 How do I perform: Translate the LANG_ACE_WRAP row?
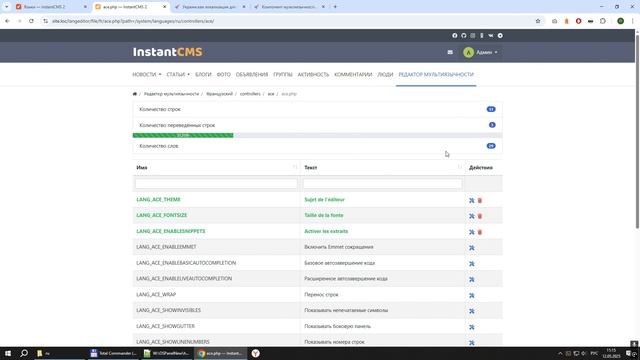tap(471, 295)
